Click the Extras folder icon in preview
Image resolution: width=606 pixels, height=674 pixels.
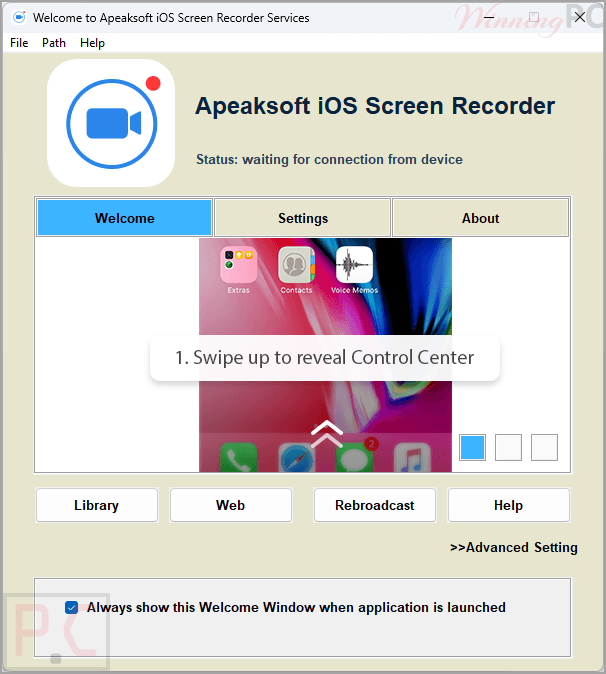click(239, 264)
